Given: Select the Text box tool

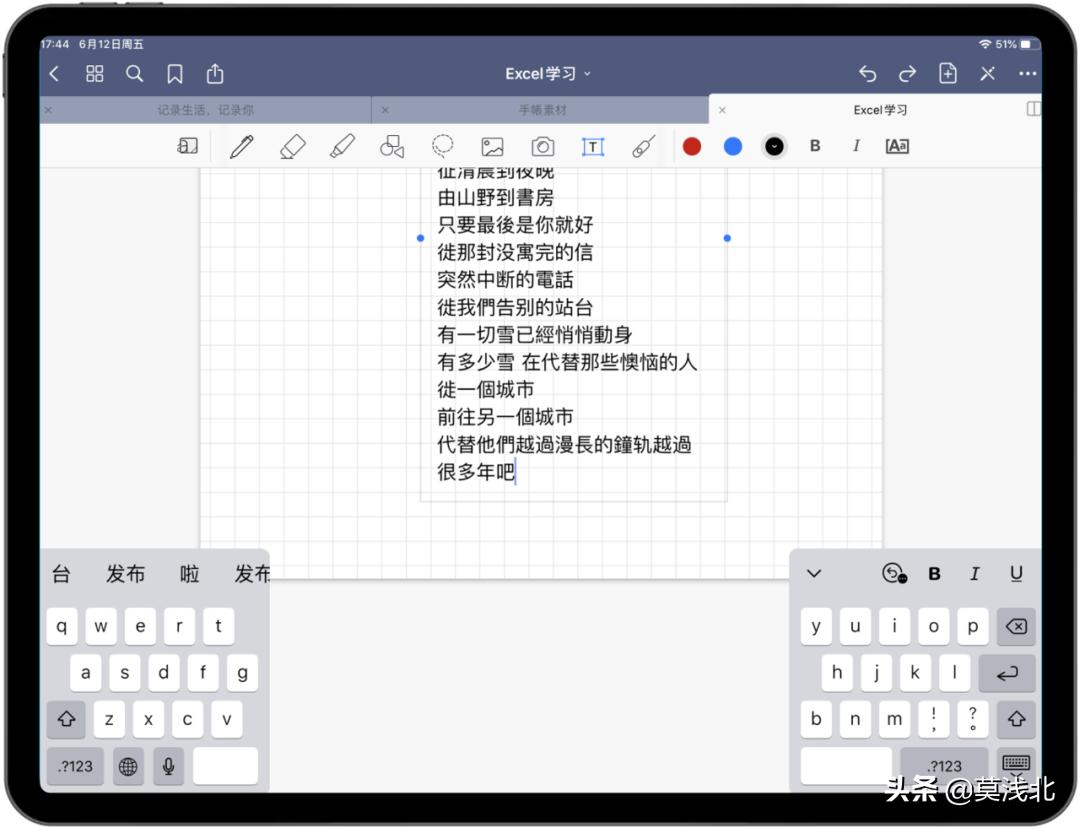Looking at the screenshot, I should [x=593, y=146].
